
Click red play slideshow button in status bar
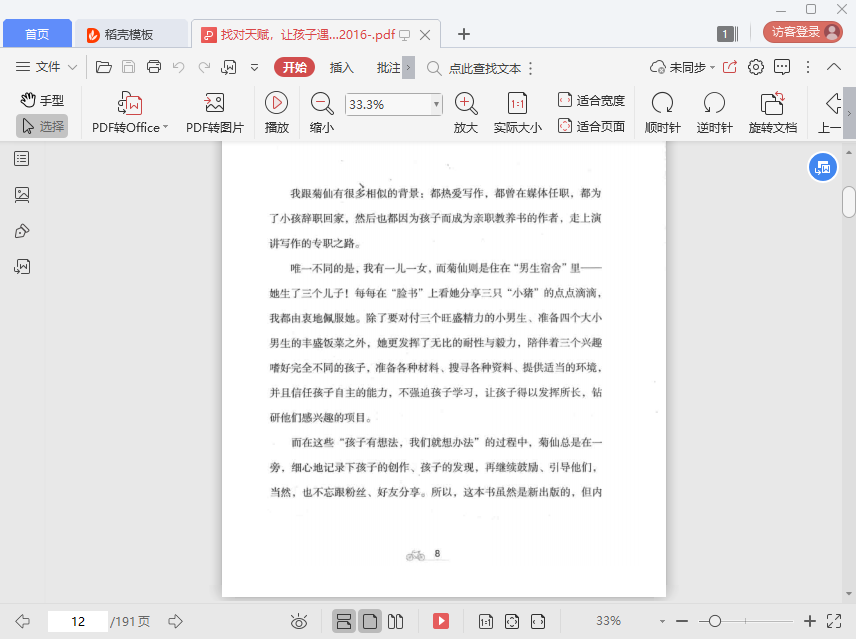(441, 621)
